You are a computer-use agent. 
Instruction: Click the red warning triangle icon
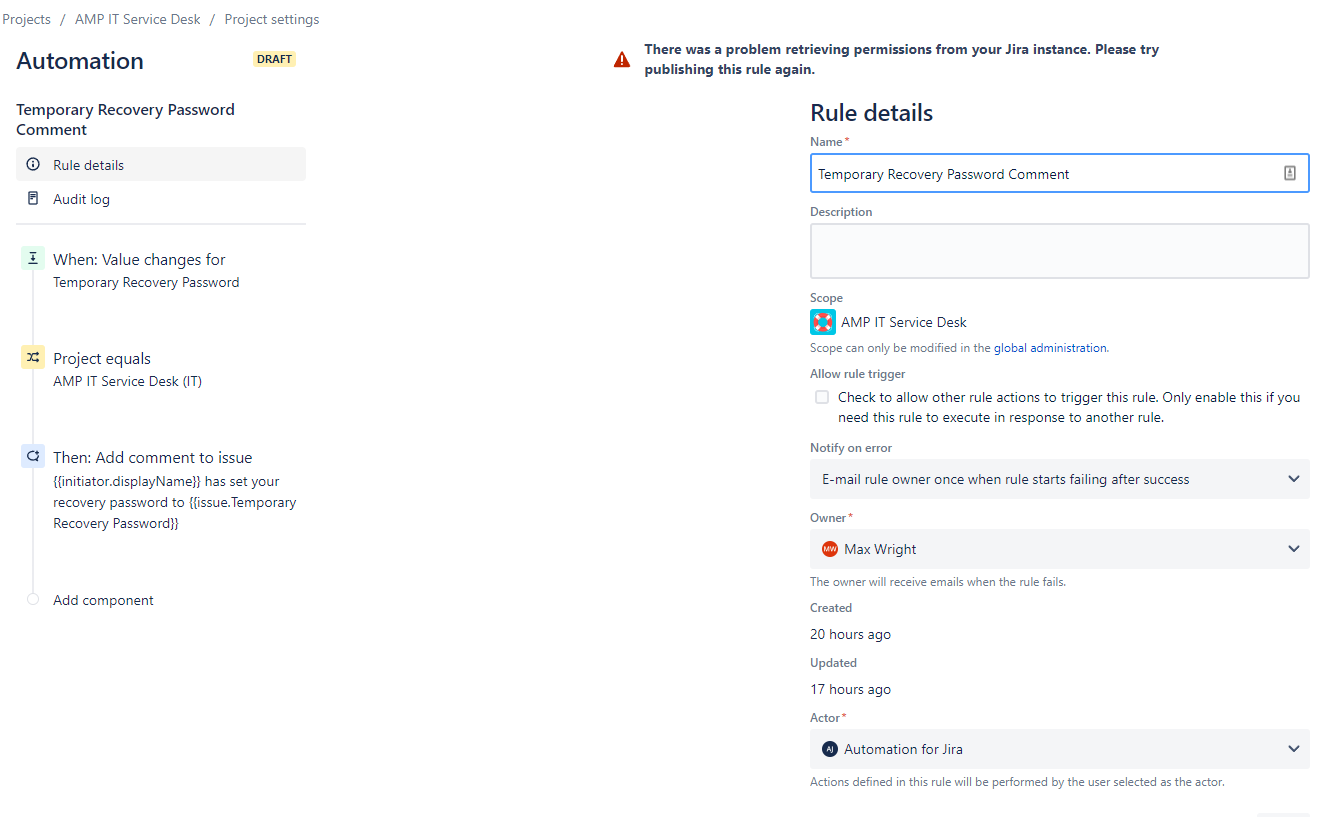click(622, 60)
